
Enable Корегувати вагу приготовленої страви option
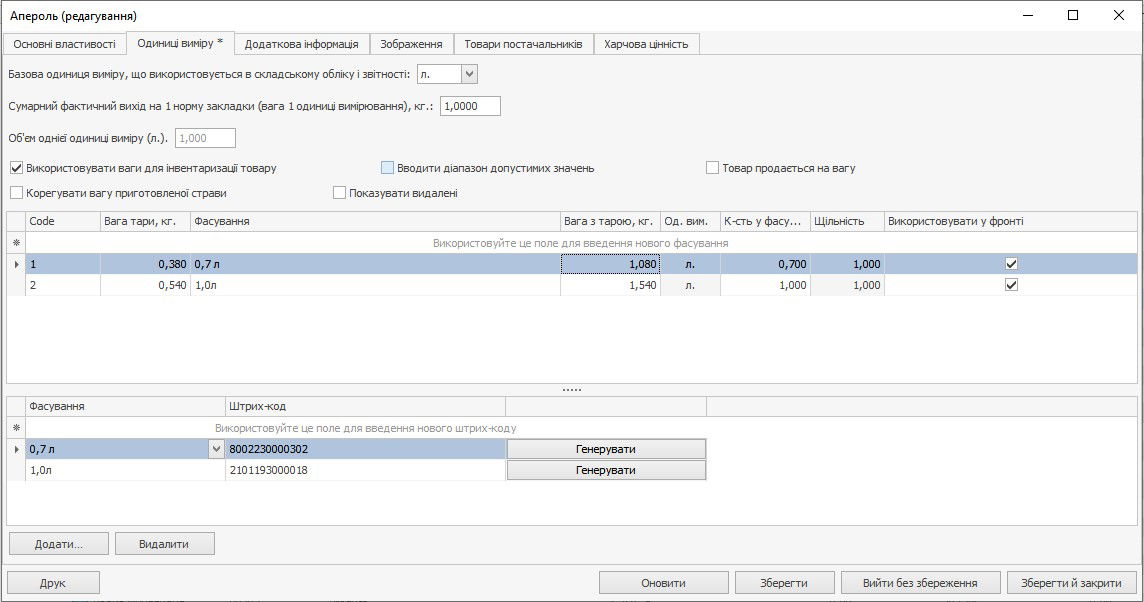pyautogui.click(x=16, y=193)
